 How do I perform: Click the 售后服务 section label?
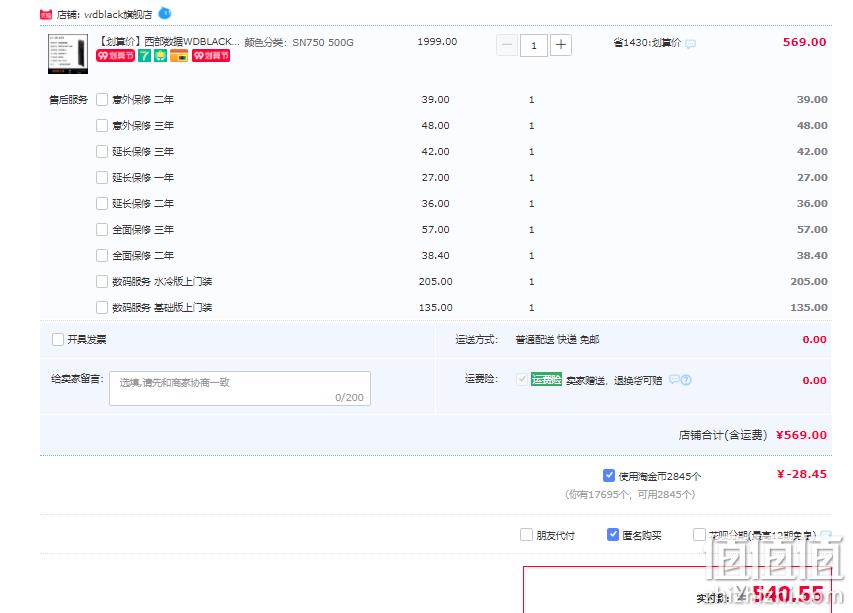(x=68, y=100)
